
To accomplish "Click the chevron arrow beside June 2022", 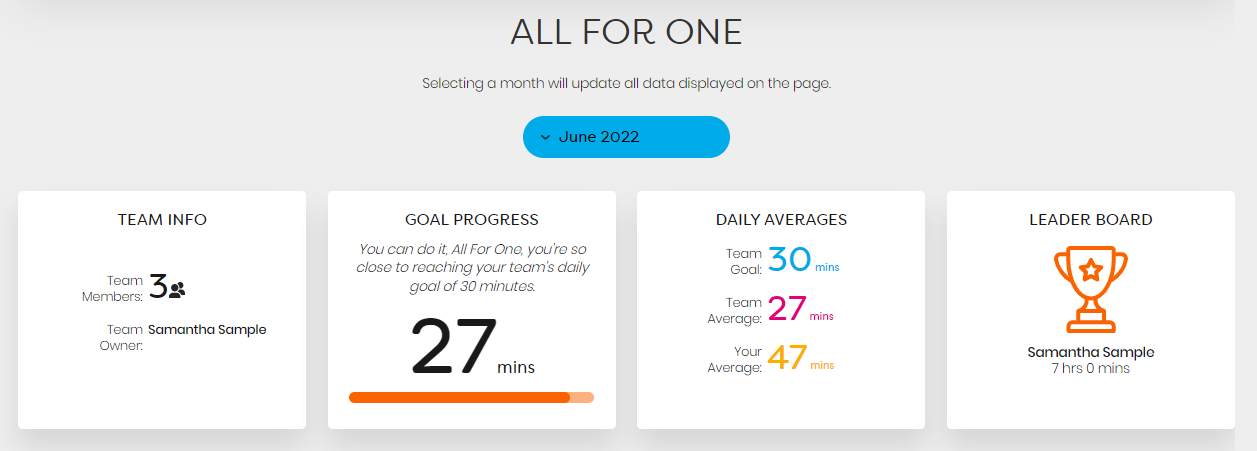I will [545, 137].
